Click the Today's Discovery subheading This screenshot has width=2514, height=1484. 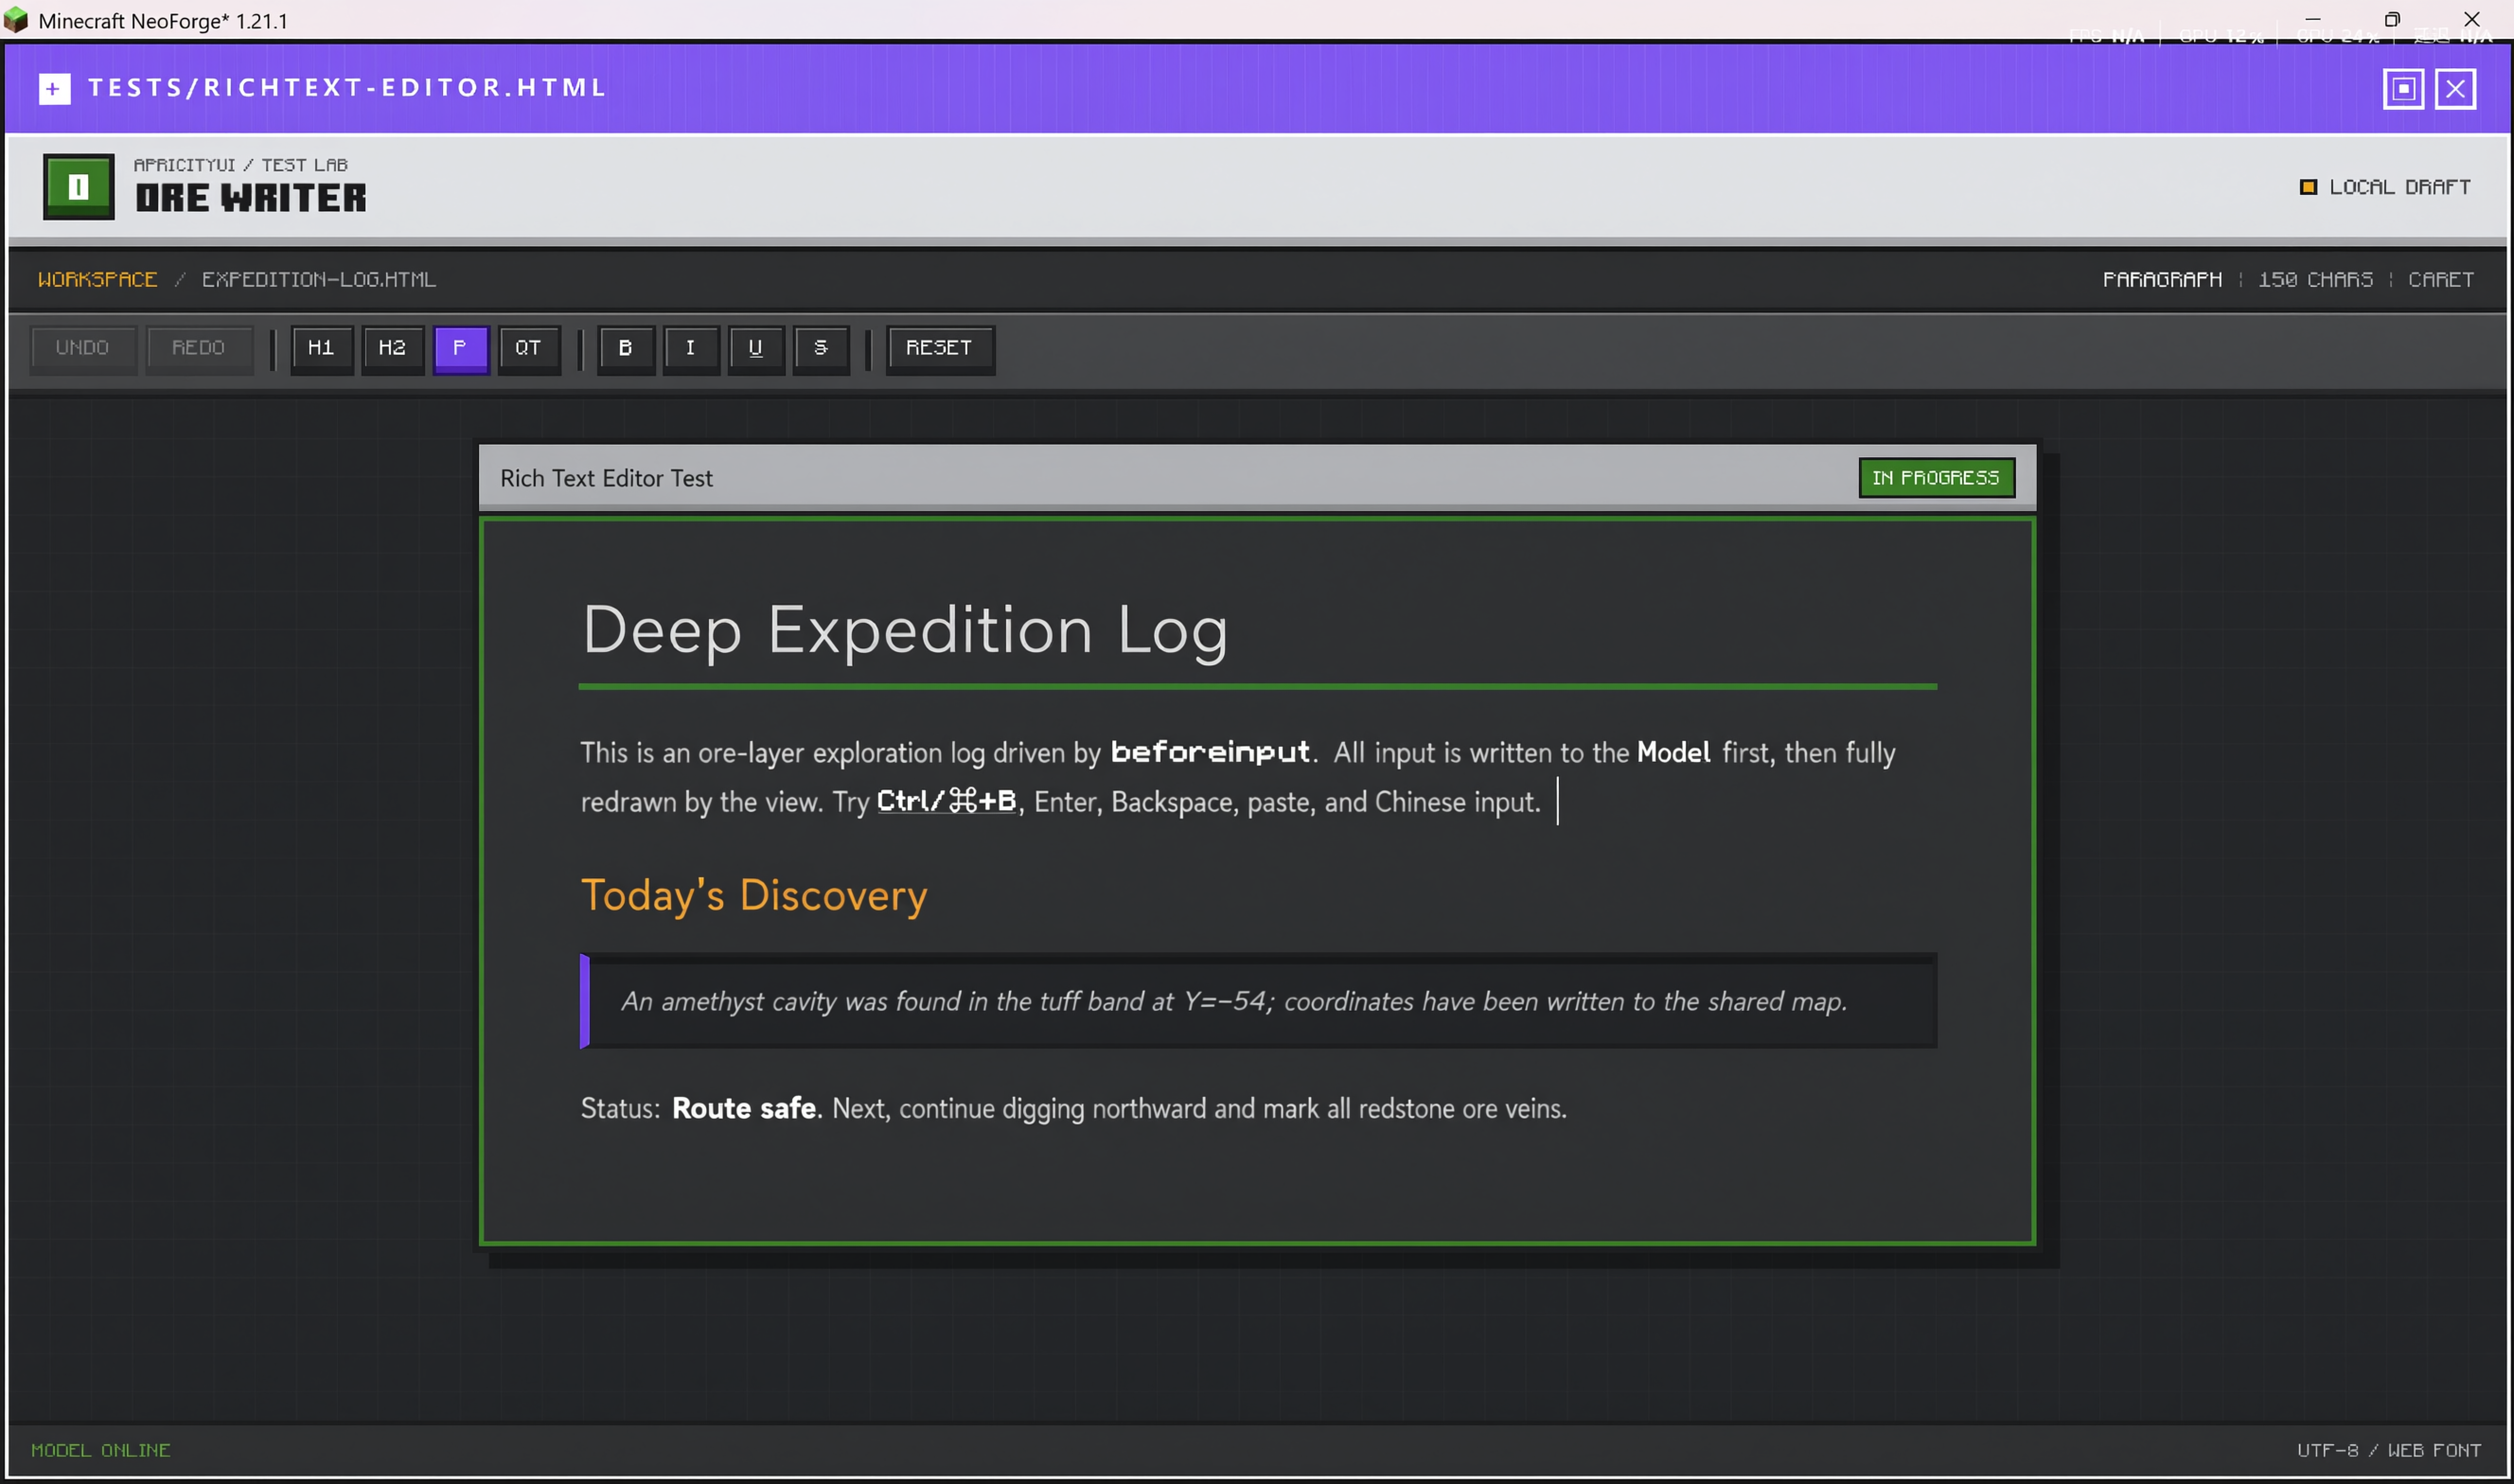pyautogui.click(x=754, y=895)
